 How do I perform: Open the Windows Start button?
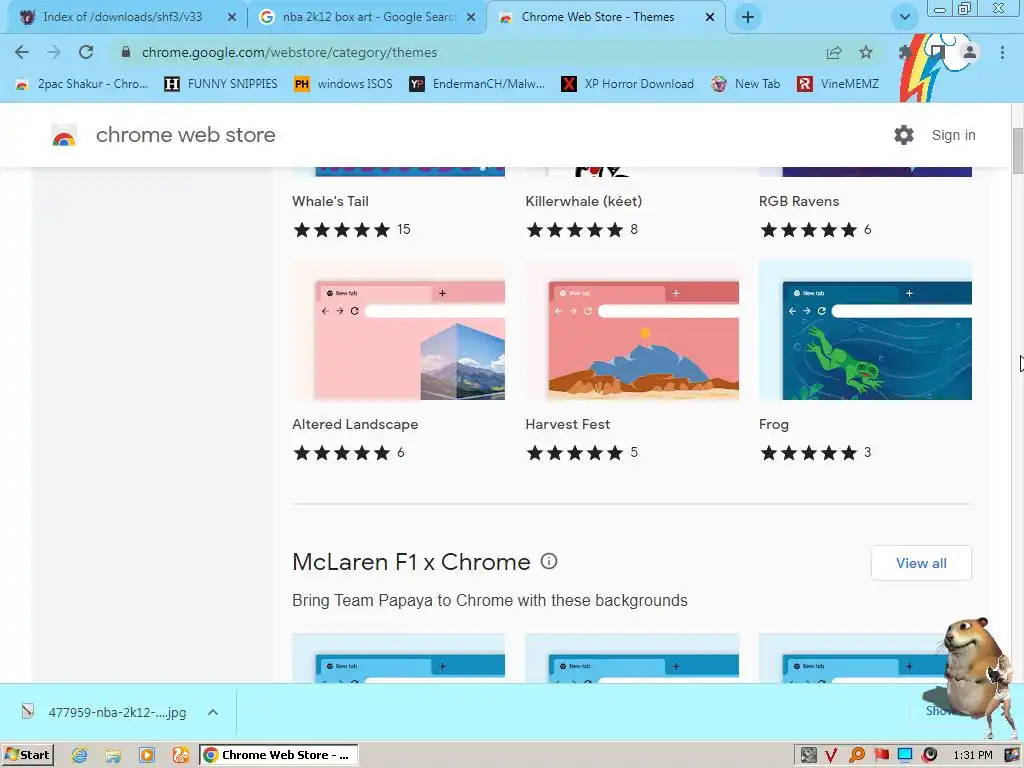(27, 755)
